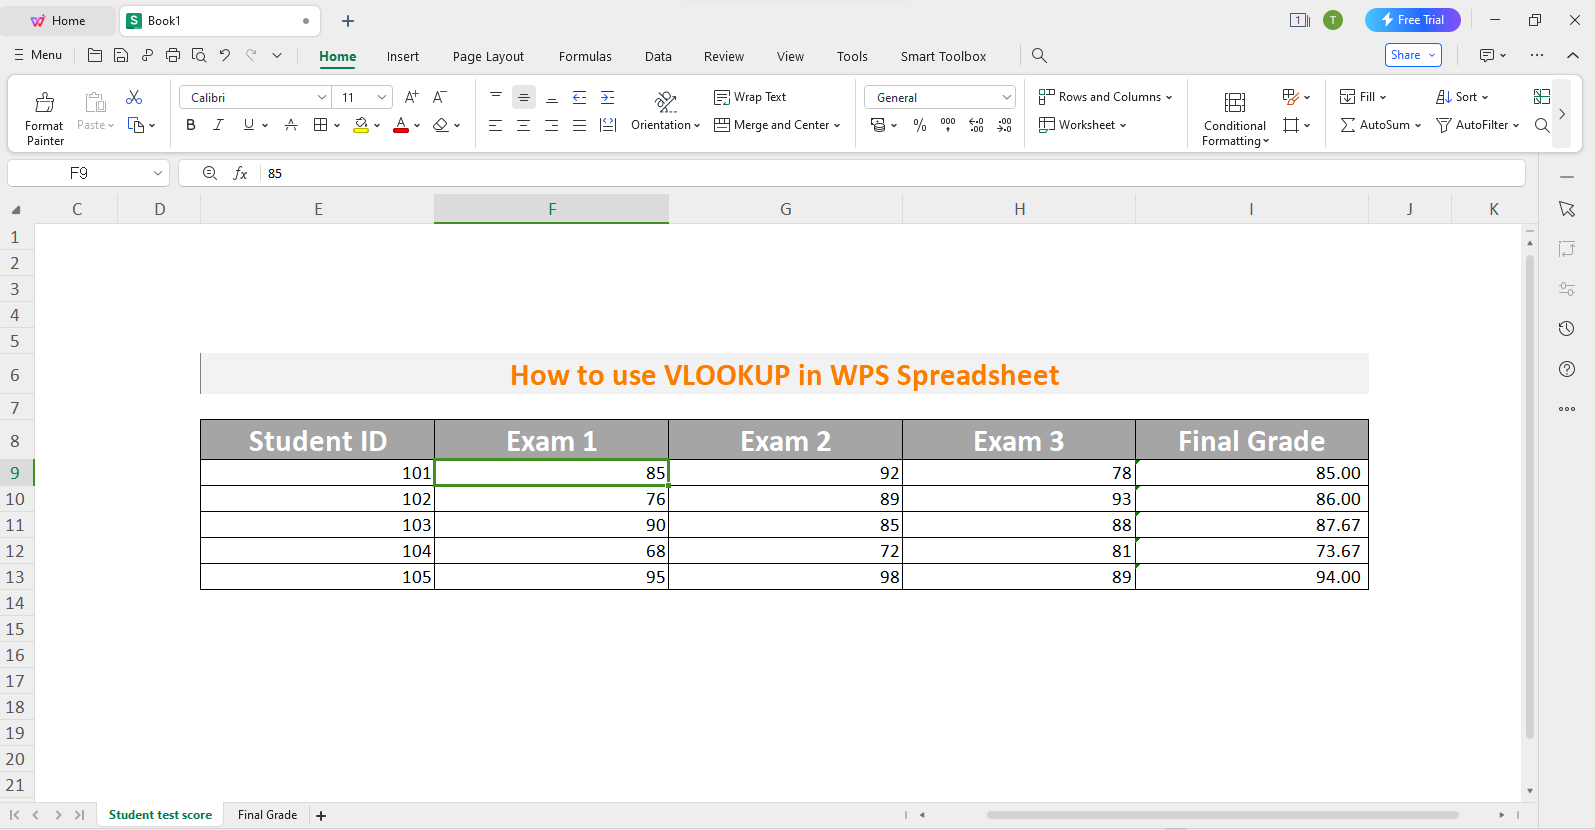Click the Free Trial button
This screenshot has height=830, width=1595.
click(x=1413, y=20)
